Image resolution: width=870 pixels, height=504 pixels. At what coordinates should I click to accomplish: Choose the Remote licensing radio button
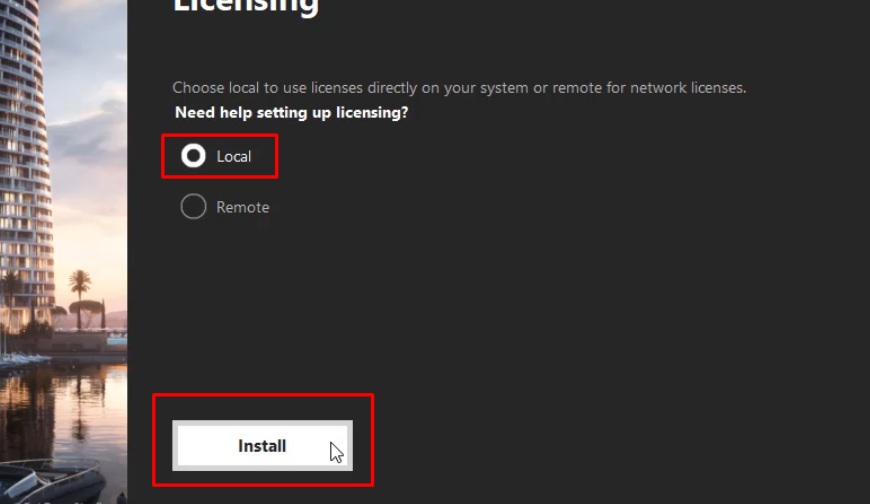(193, 207)
